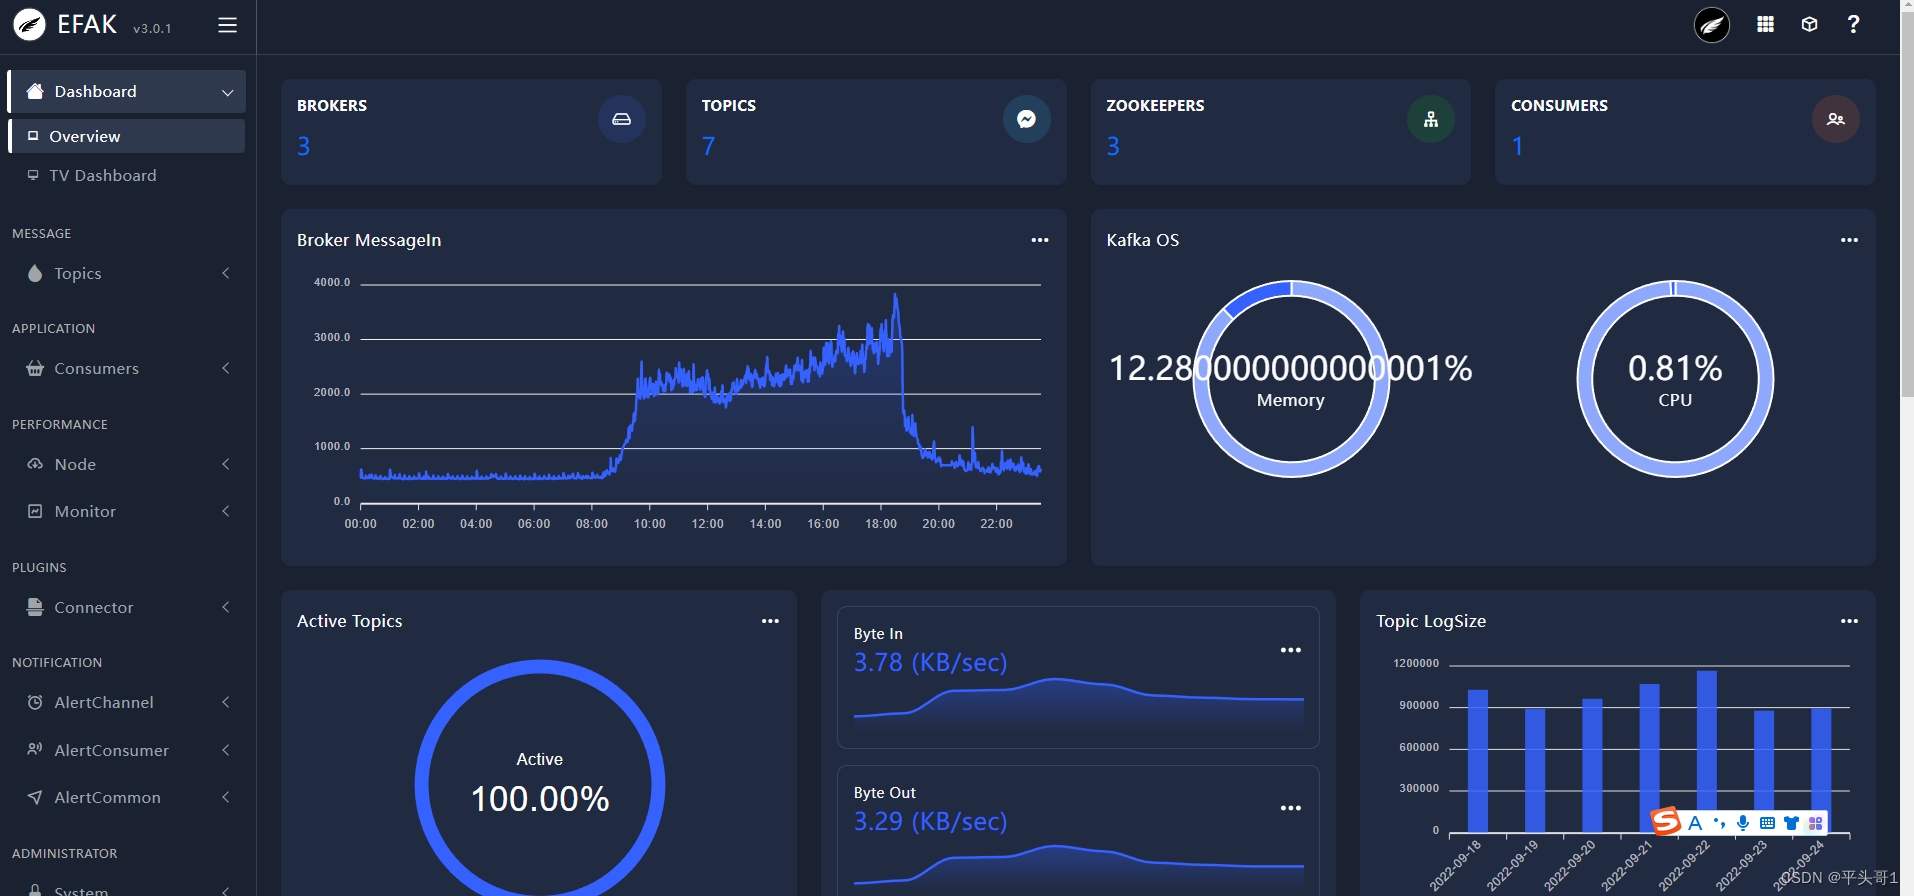The width and height of the screenshot is (1914, 896).
Task: Open the Topics sidebar item
Action: pos(127,273)
